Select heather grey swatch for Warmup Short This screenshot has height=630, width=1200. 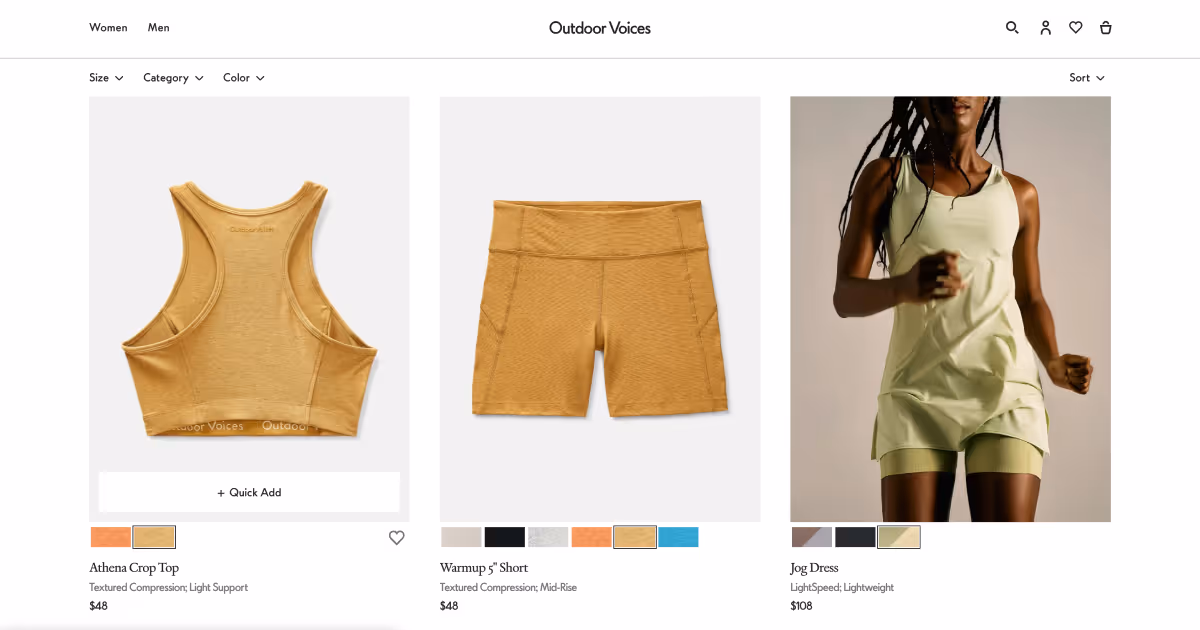548,537
